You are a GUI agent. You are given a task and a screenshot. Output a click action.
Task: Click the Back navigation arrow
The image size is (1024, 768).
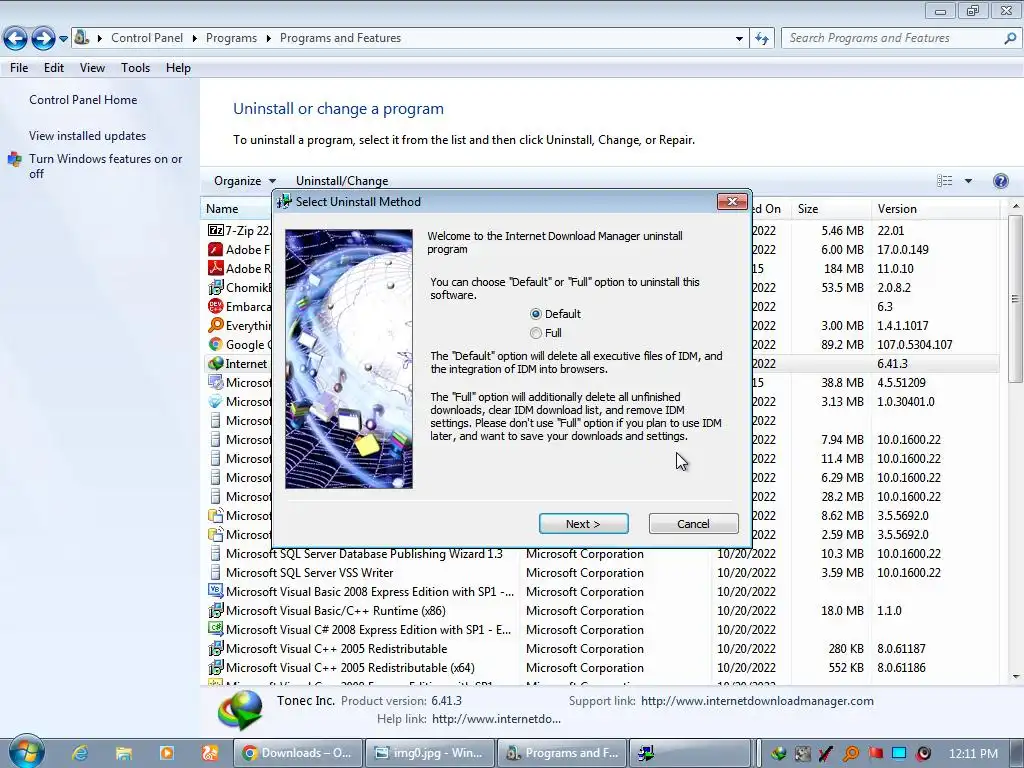[x=16, y=39]
